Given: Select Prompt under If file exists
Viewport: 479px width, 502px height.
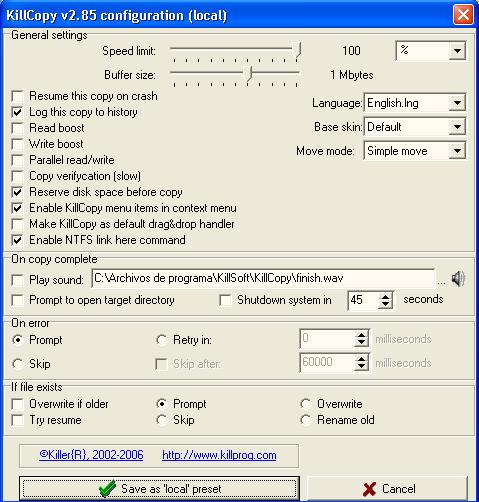Looking at the screenshot, I should point(162,404).
